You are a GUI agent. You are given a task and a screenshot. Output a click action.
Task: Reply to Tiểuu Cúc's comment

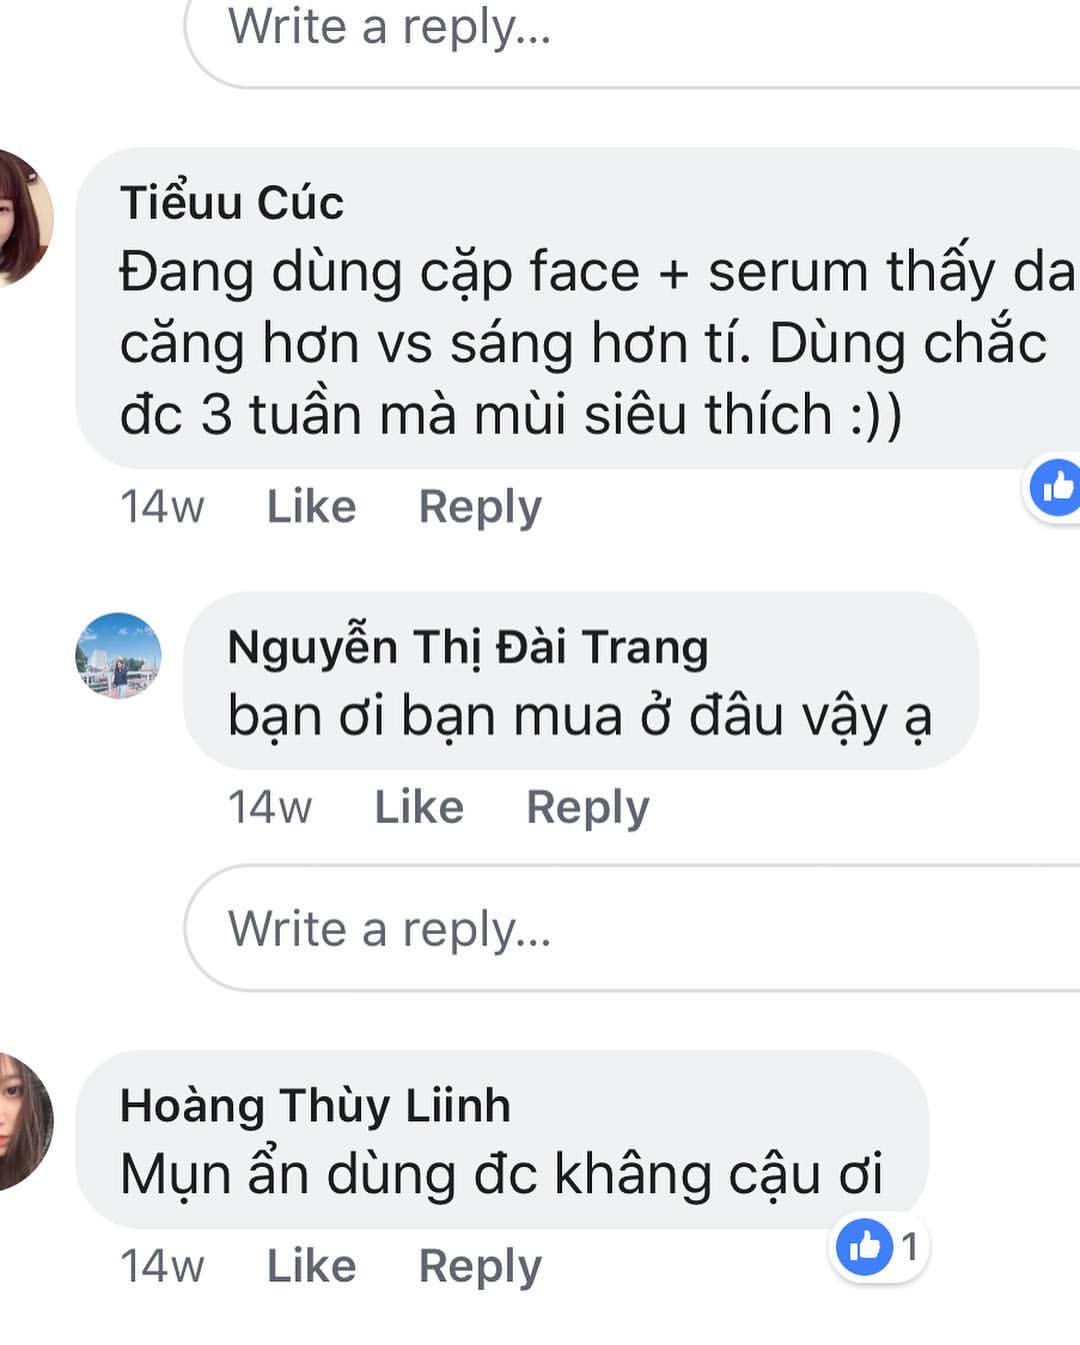click(x=479, y=506)
